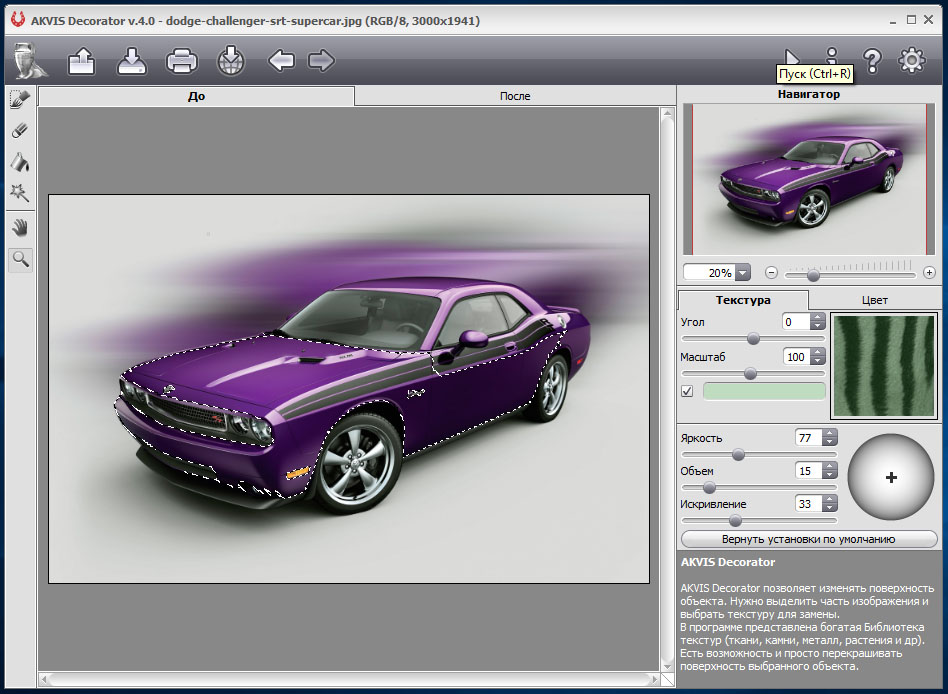Open the 20% zoom level dropdown

coord(743,273)
